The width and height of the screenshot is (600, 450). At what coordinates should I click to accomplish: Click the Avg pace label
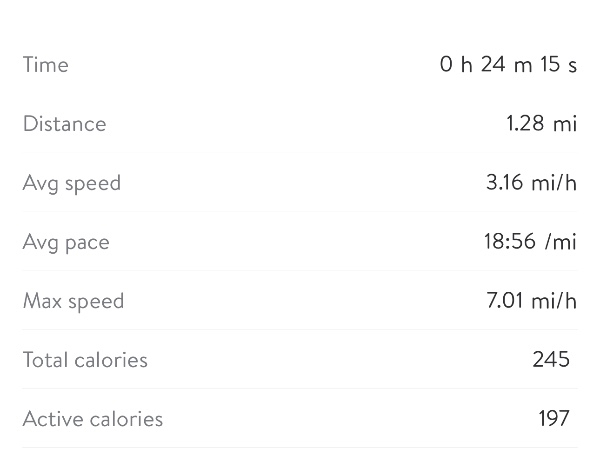pyautogui.click(x=66, y=242)
